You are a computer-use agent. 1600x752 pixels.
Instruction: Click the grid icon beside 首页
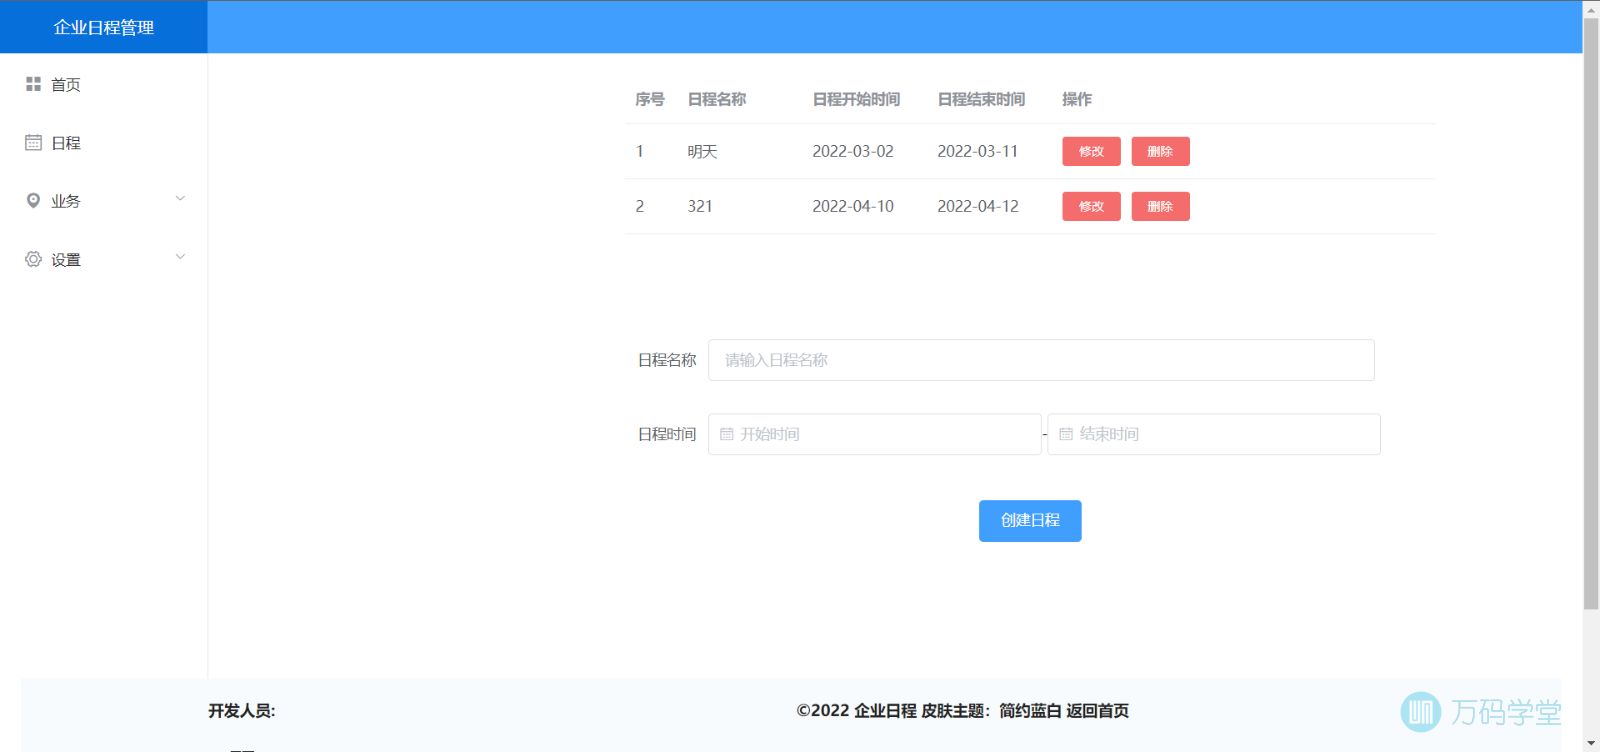tap(33, 85)
